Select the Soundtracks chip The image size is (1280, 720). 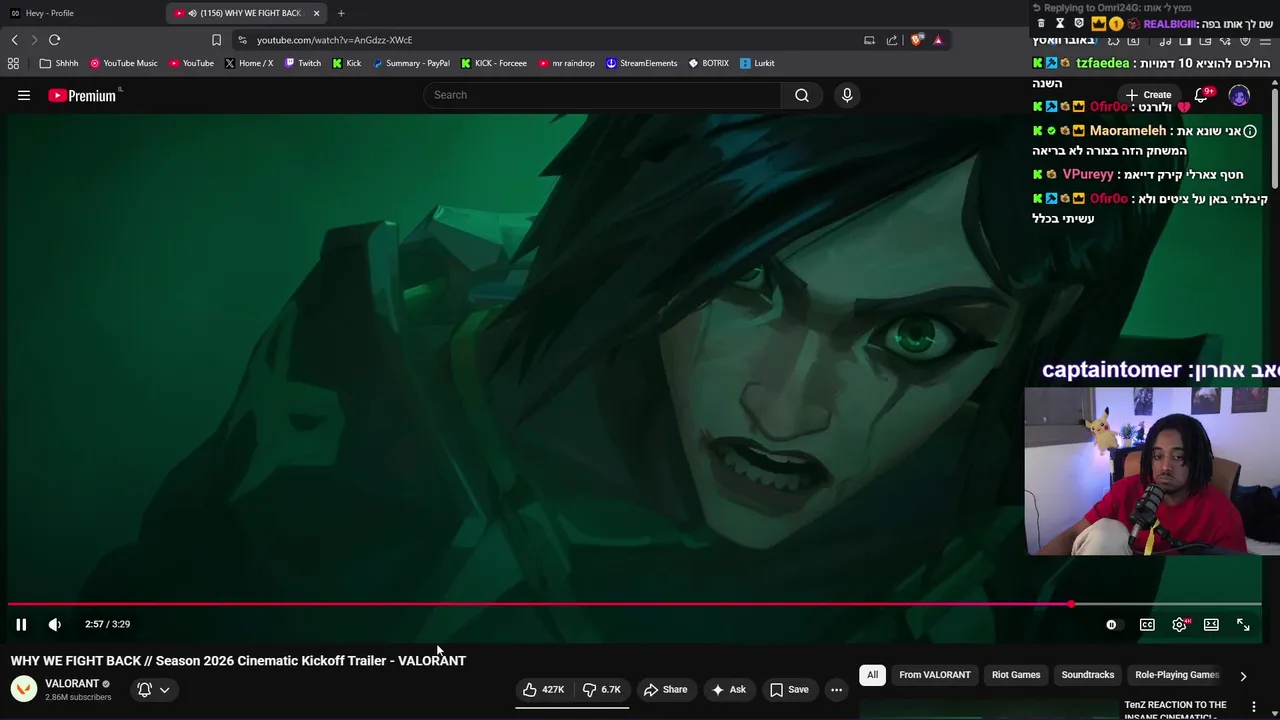1088,675
